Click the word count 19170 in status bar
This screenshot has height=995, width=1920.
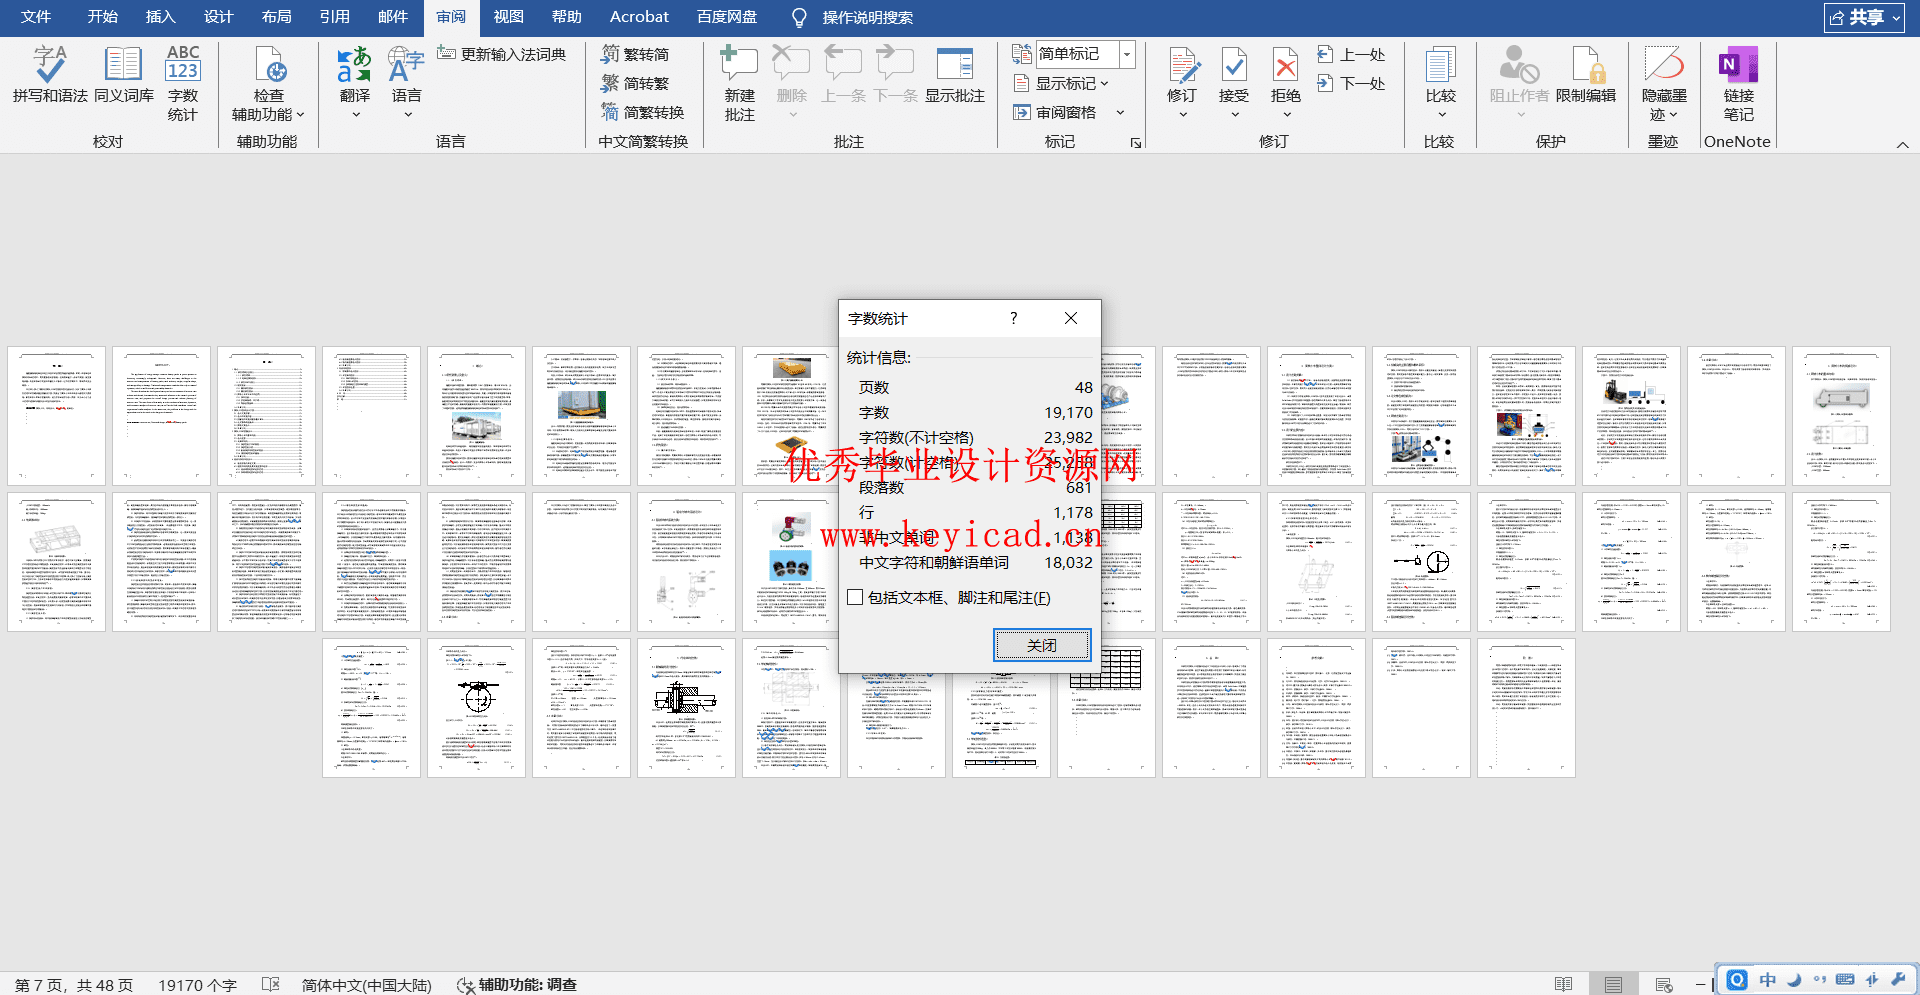pyautogui.click(x=197, y=985)
